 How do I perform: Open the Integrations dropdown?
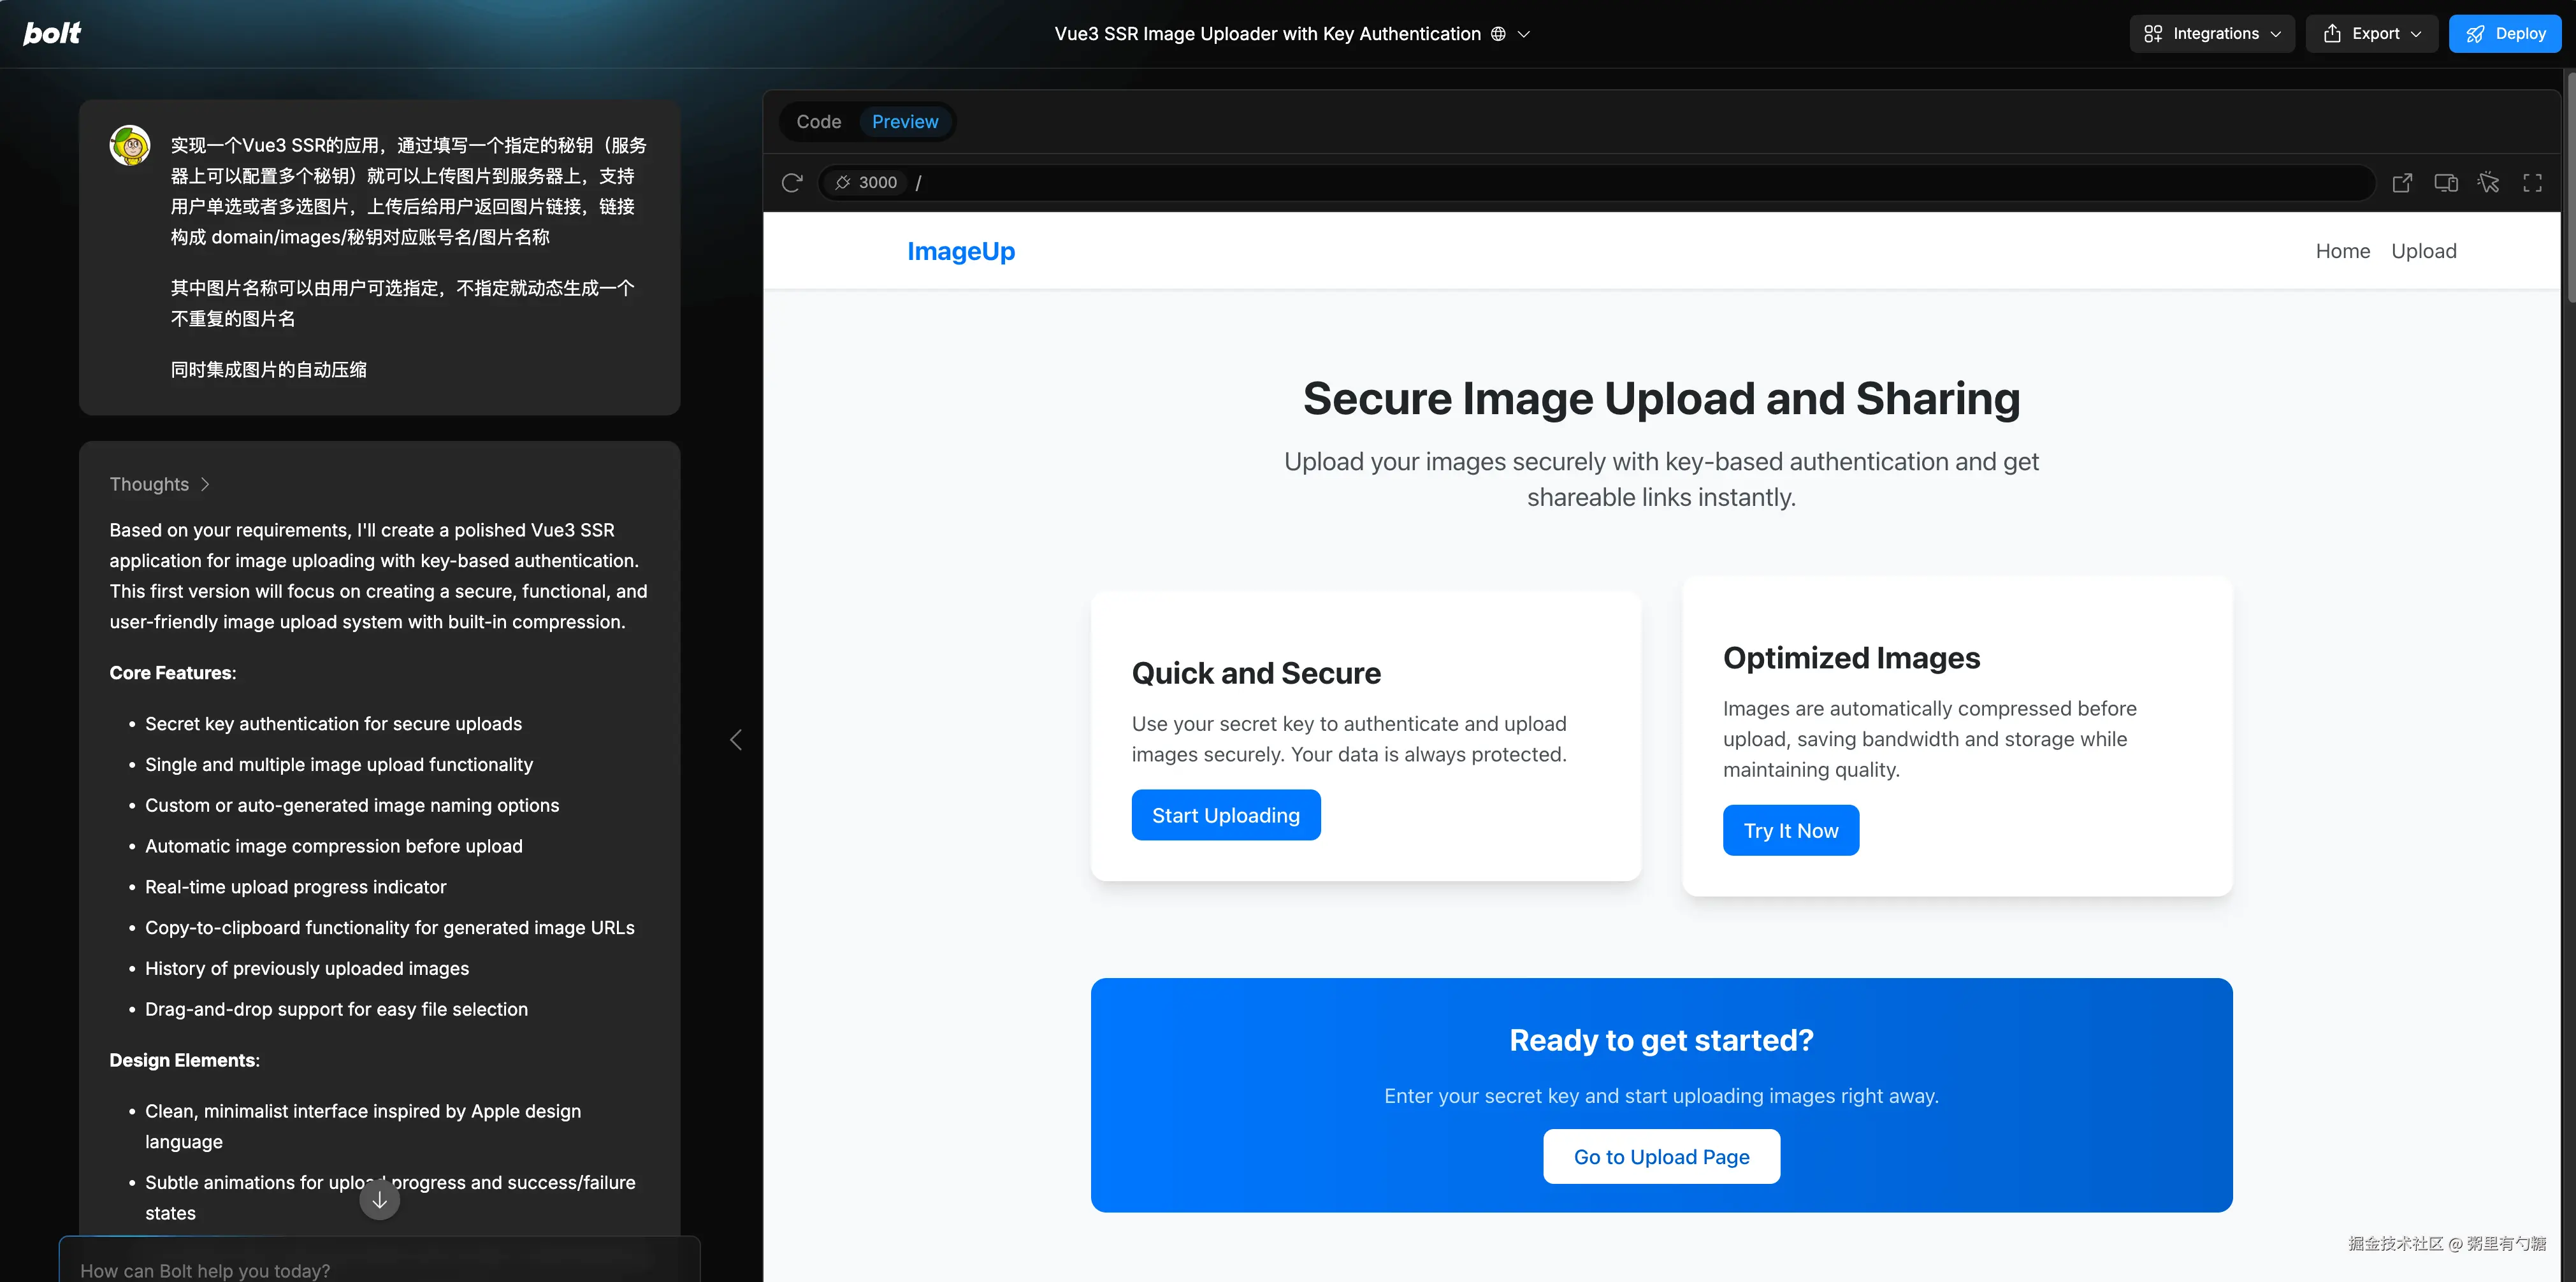[x=2211, y=34]
